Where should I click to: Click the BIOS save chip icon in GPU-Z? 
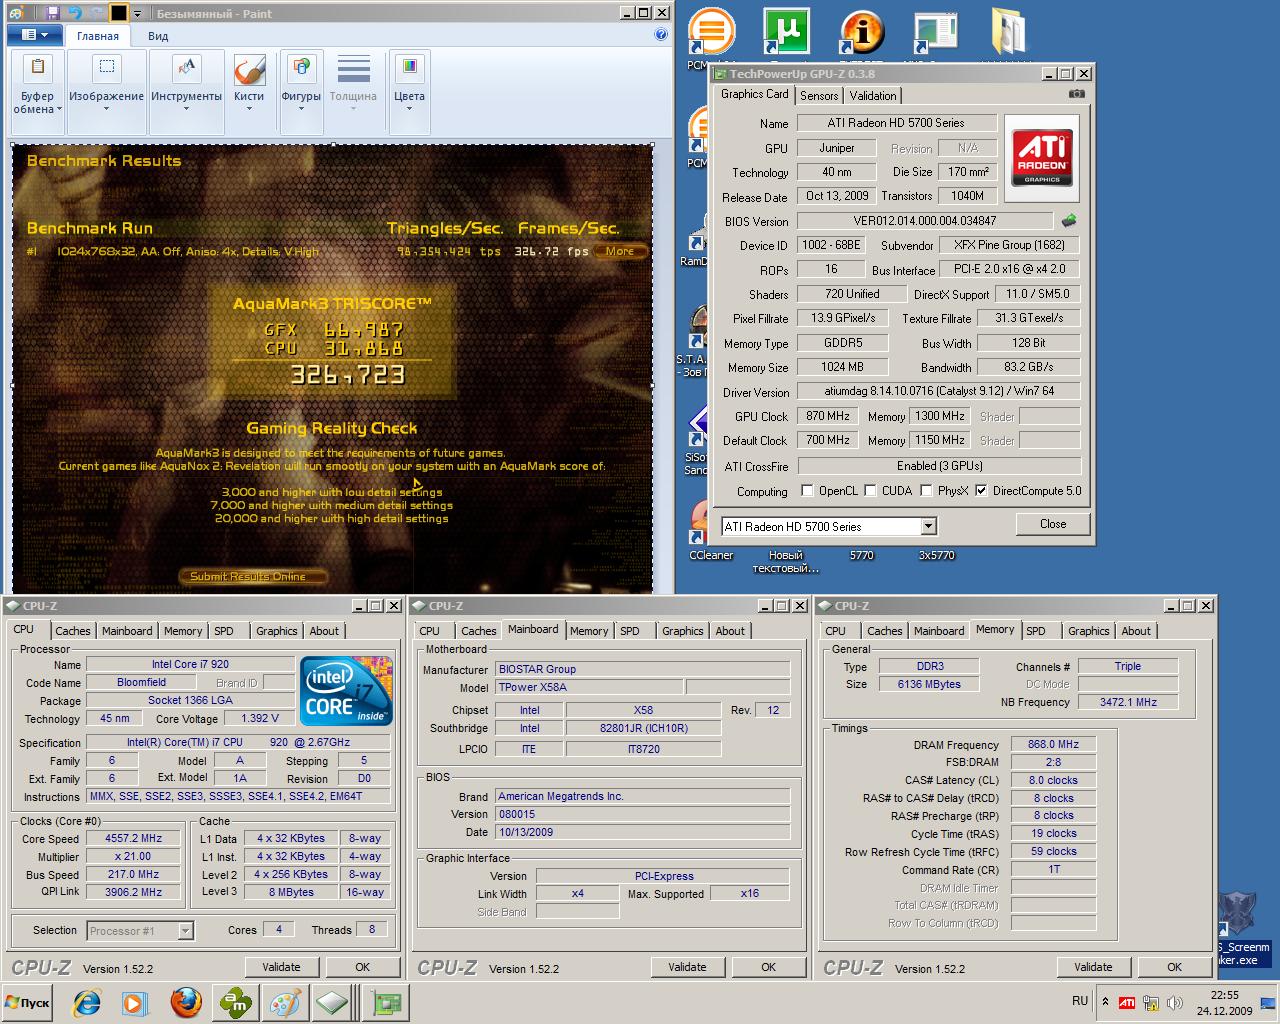point(1070,221)
